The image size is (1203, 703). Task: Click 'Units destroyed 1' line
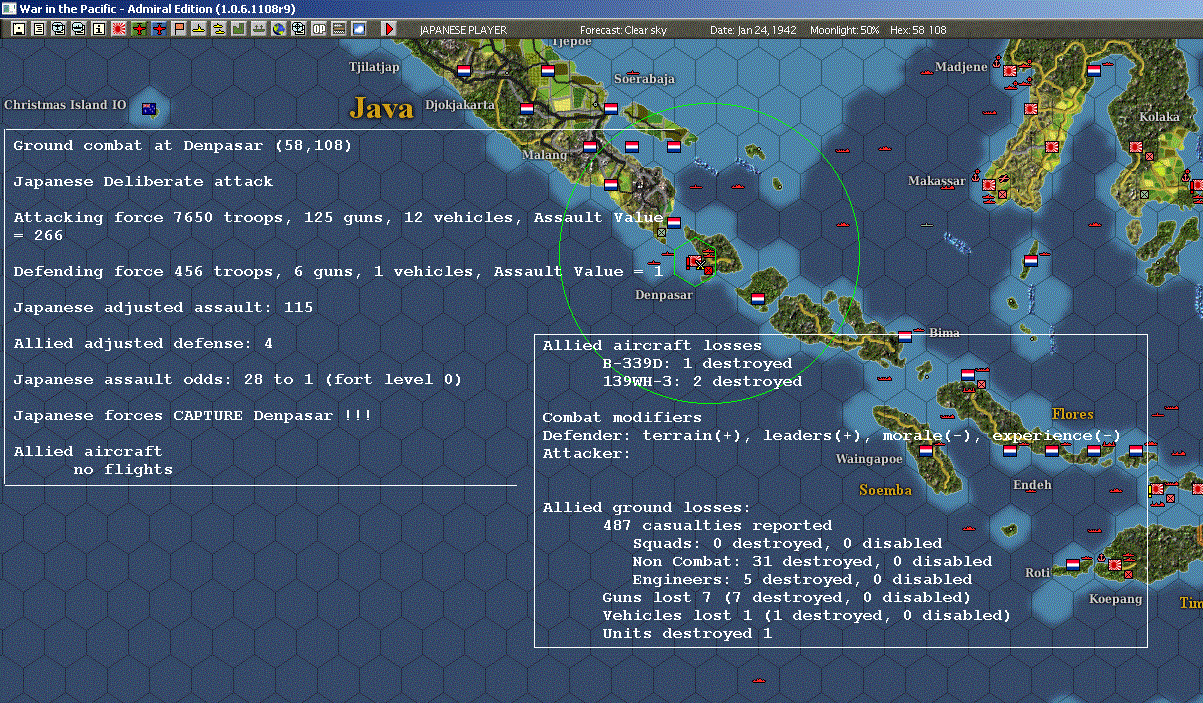[687, 634]
